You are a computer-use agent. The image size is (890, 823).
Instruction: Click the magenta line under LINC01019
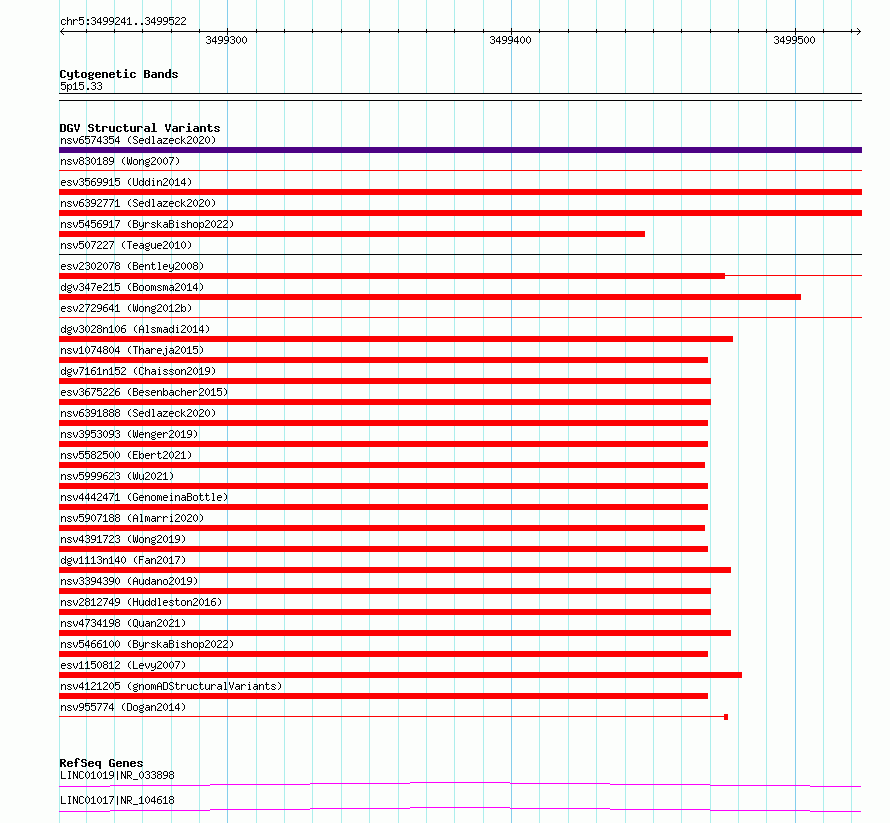point(460,784)
